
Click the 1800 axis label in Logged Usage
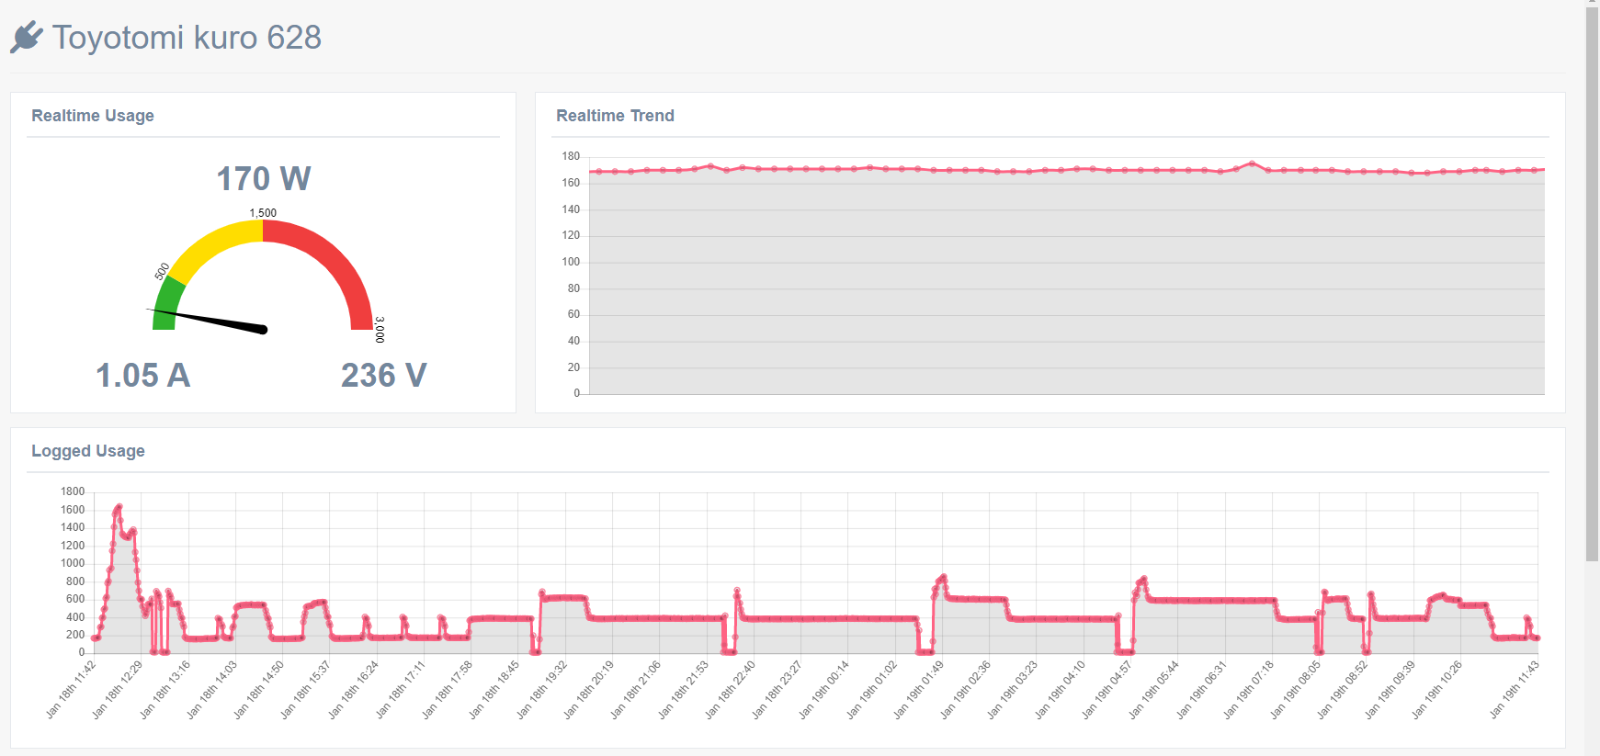tap(73, 491)
